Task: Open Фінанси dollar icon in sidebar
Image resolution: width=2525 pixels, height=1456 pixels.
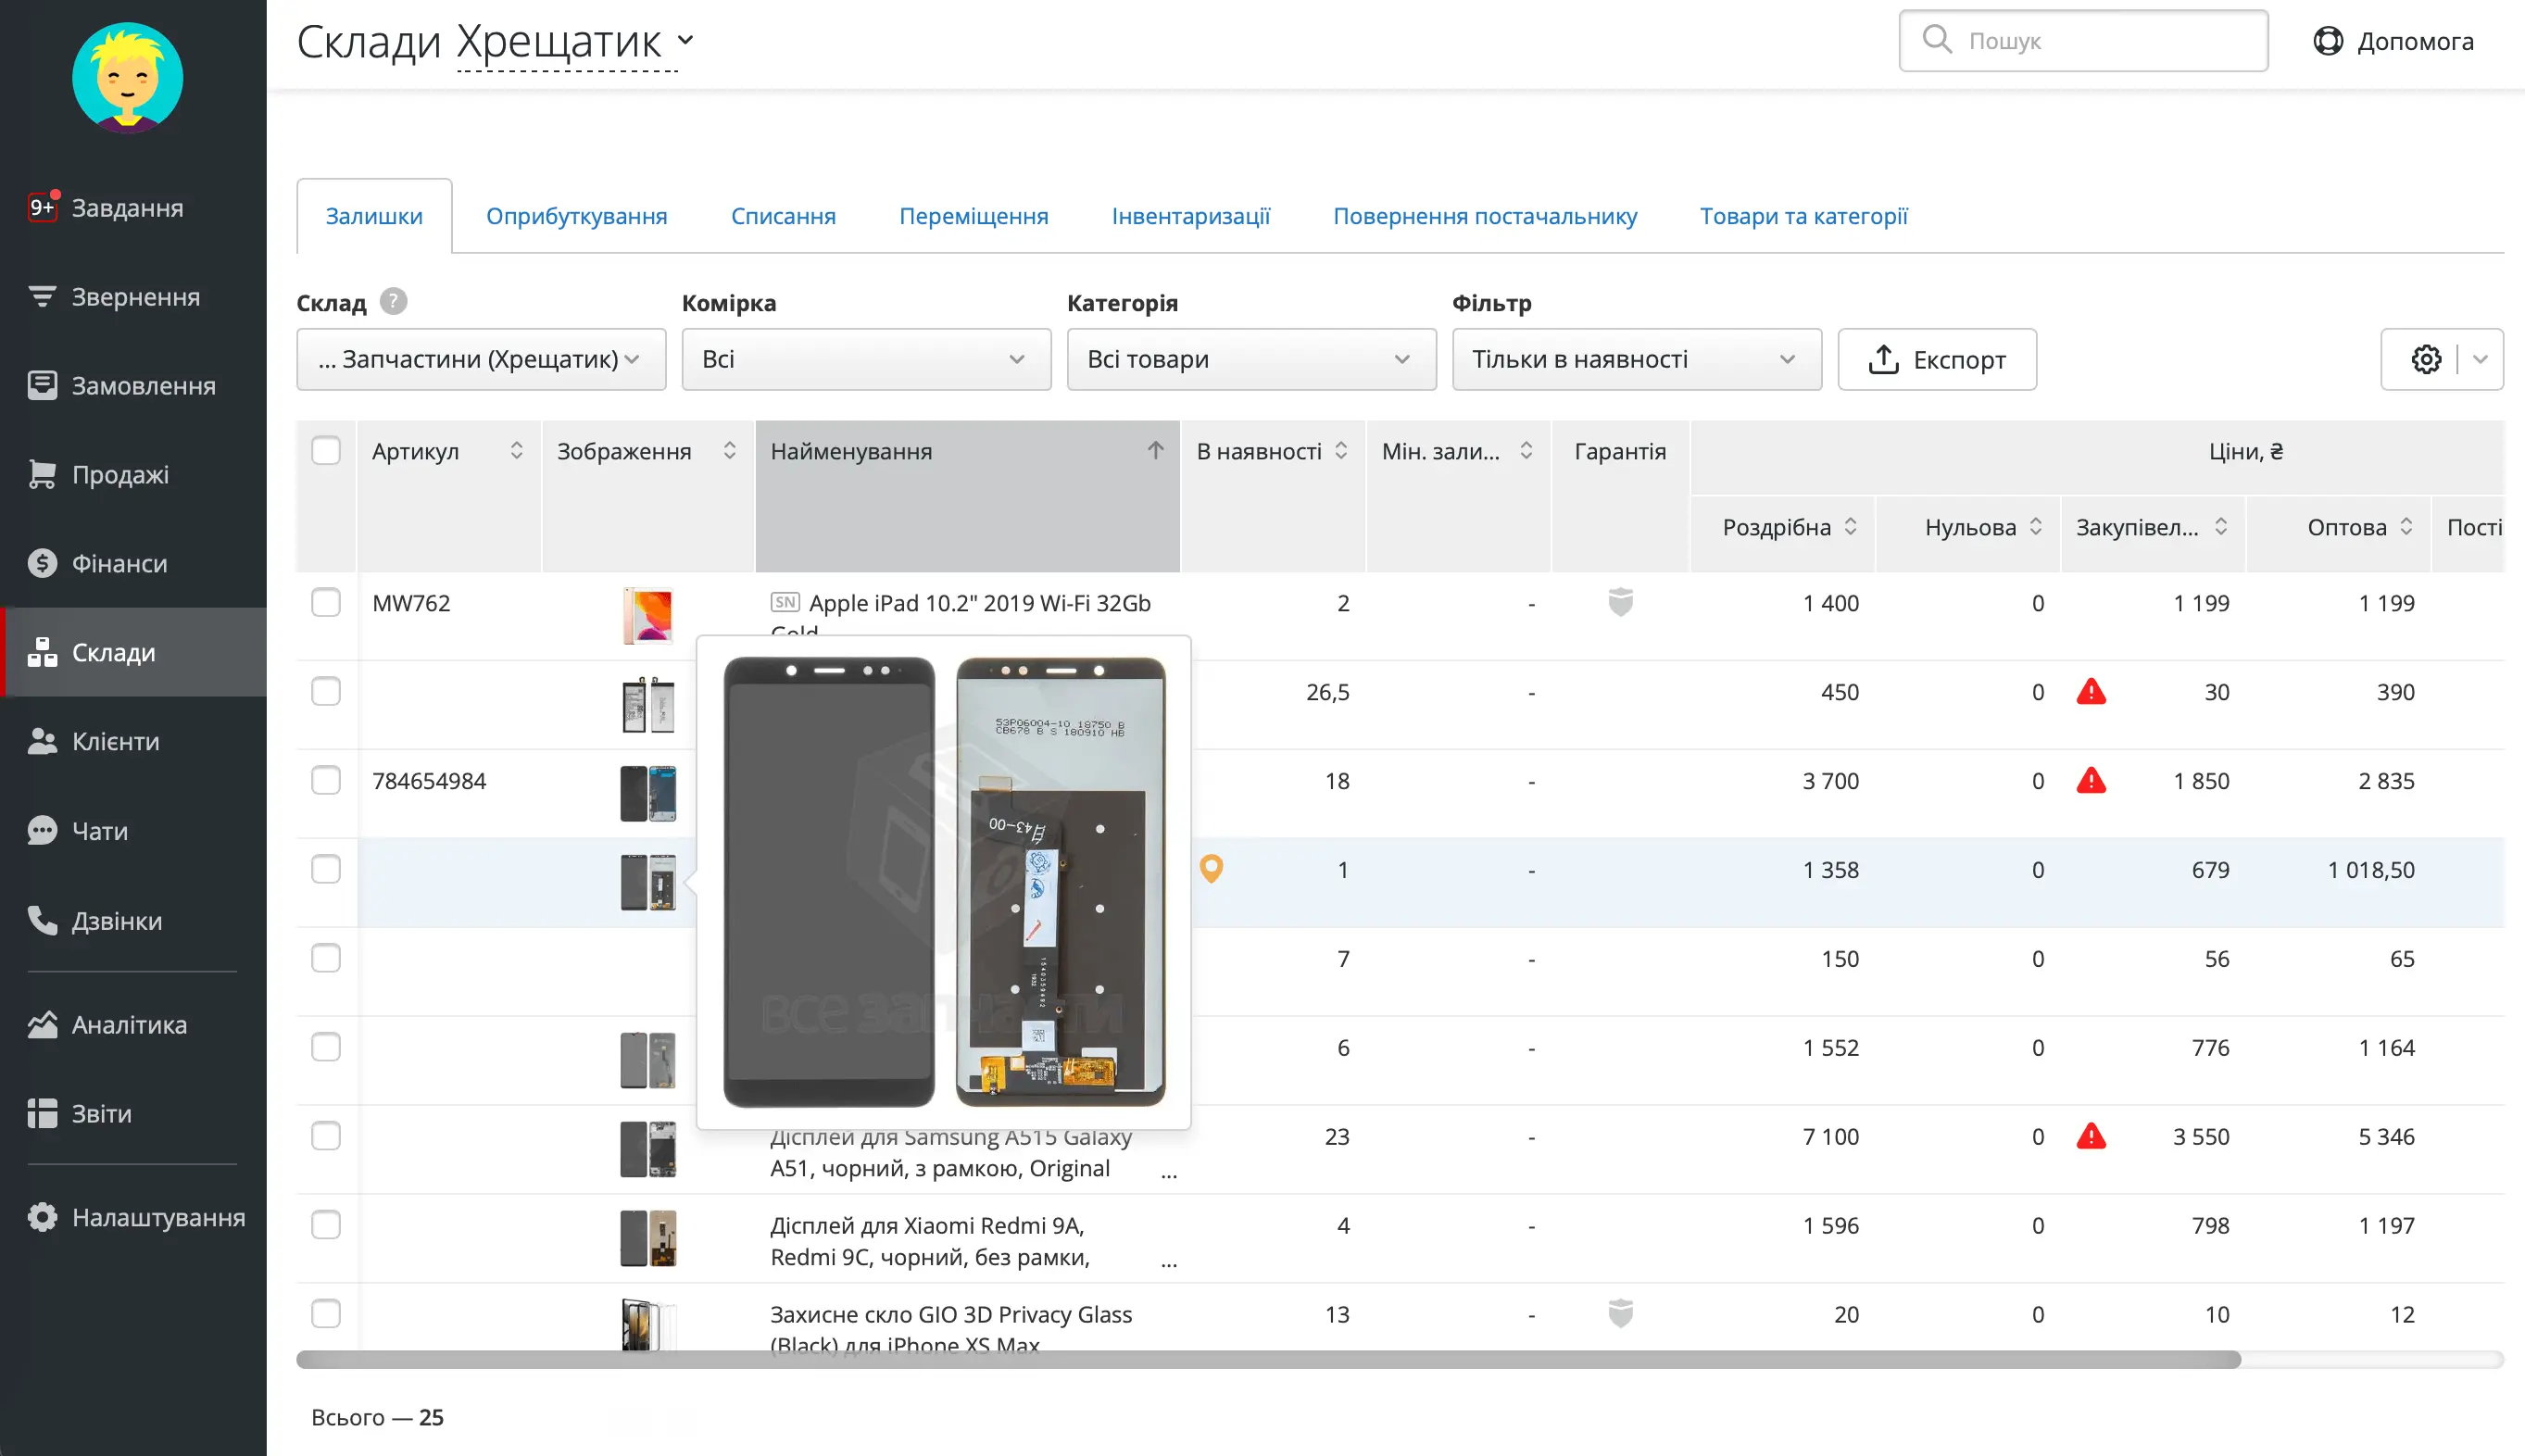Action: tap(42, 563)
